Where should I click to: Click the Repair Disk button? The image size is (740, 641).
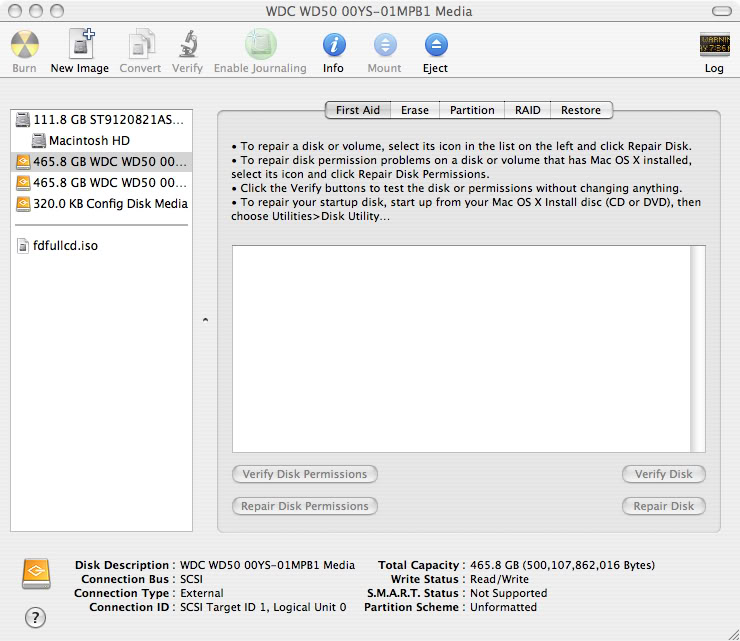664,506
